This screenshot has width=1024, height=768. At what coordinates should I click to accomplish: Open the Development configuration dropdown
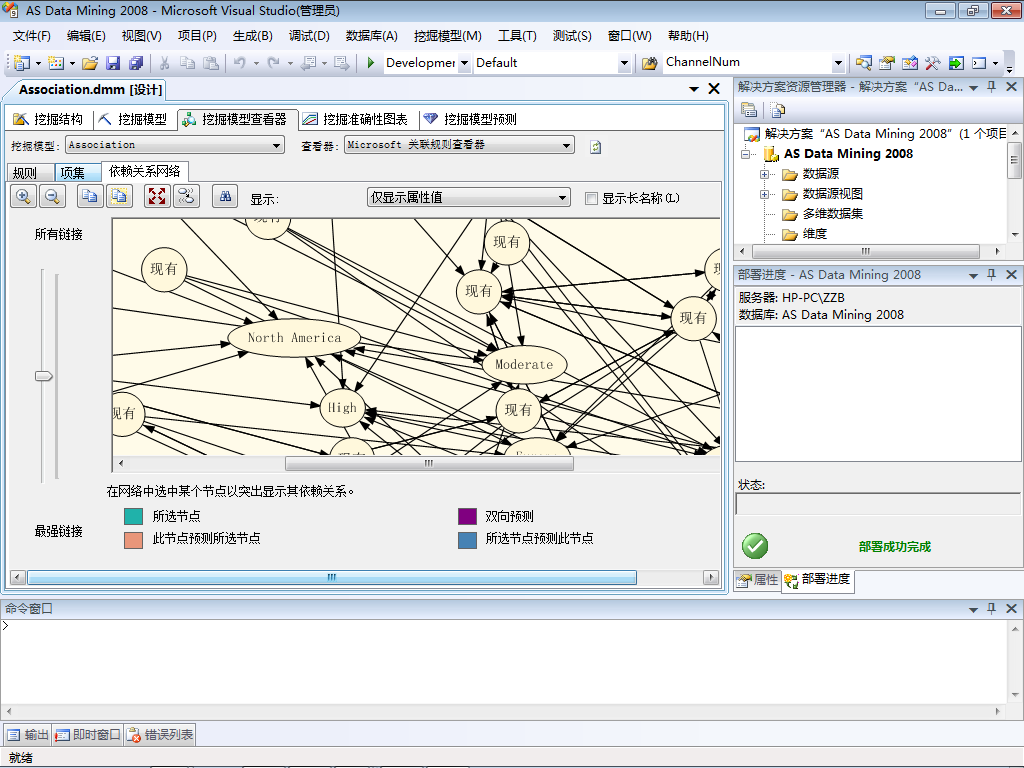(x=464, y=63)
